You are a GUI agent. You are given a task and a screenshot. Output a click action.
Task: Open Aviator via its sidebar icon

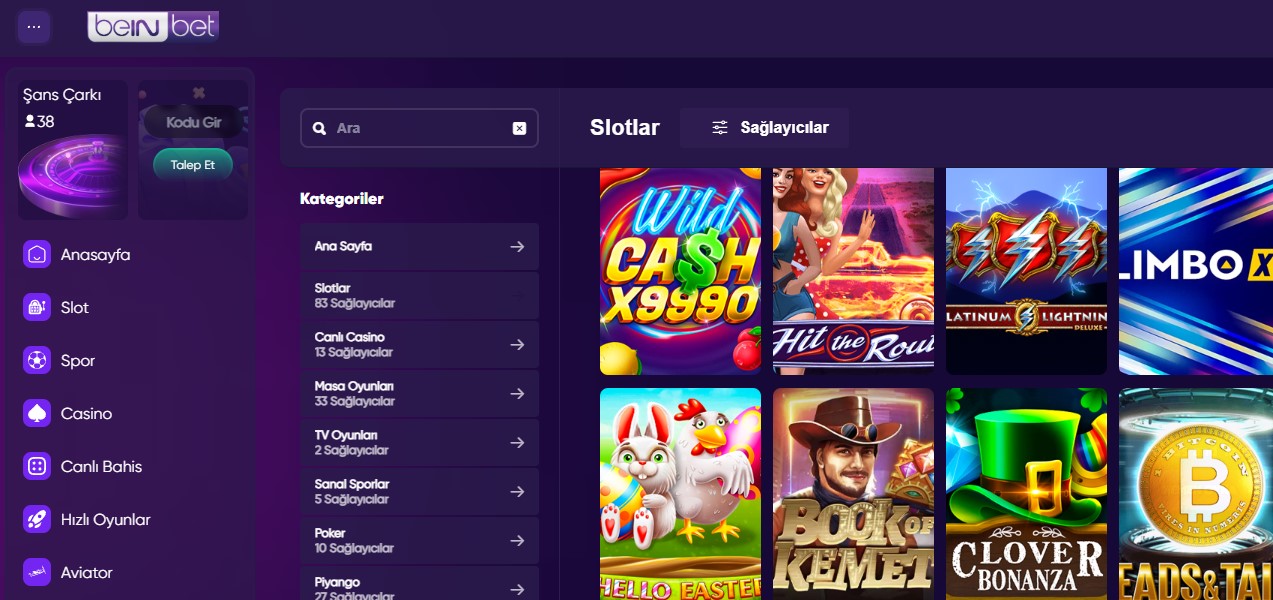point(35,572)
